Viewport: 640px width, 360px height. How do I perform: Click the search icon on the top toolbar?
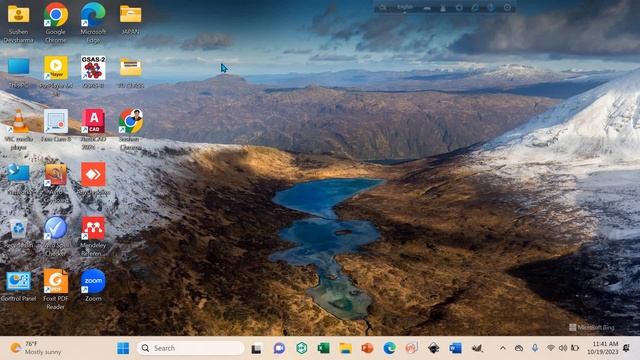pos(382,7)
